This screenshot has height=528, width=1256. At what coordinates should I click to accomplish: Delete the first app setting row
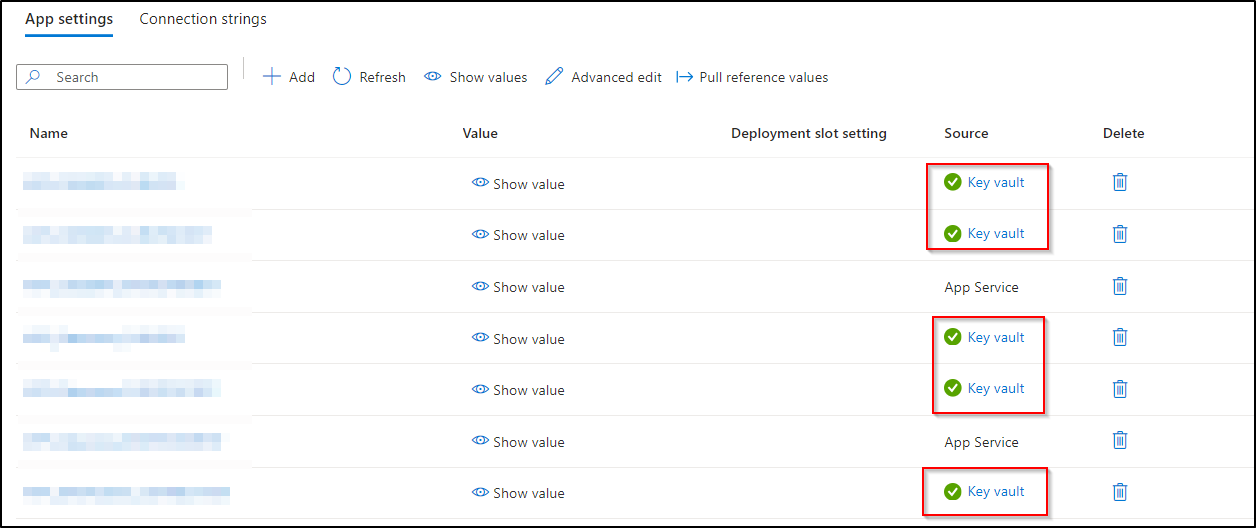click(x=1120, y=182)
